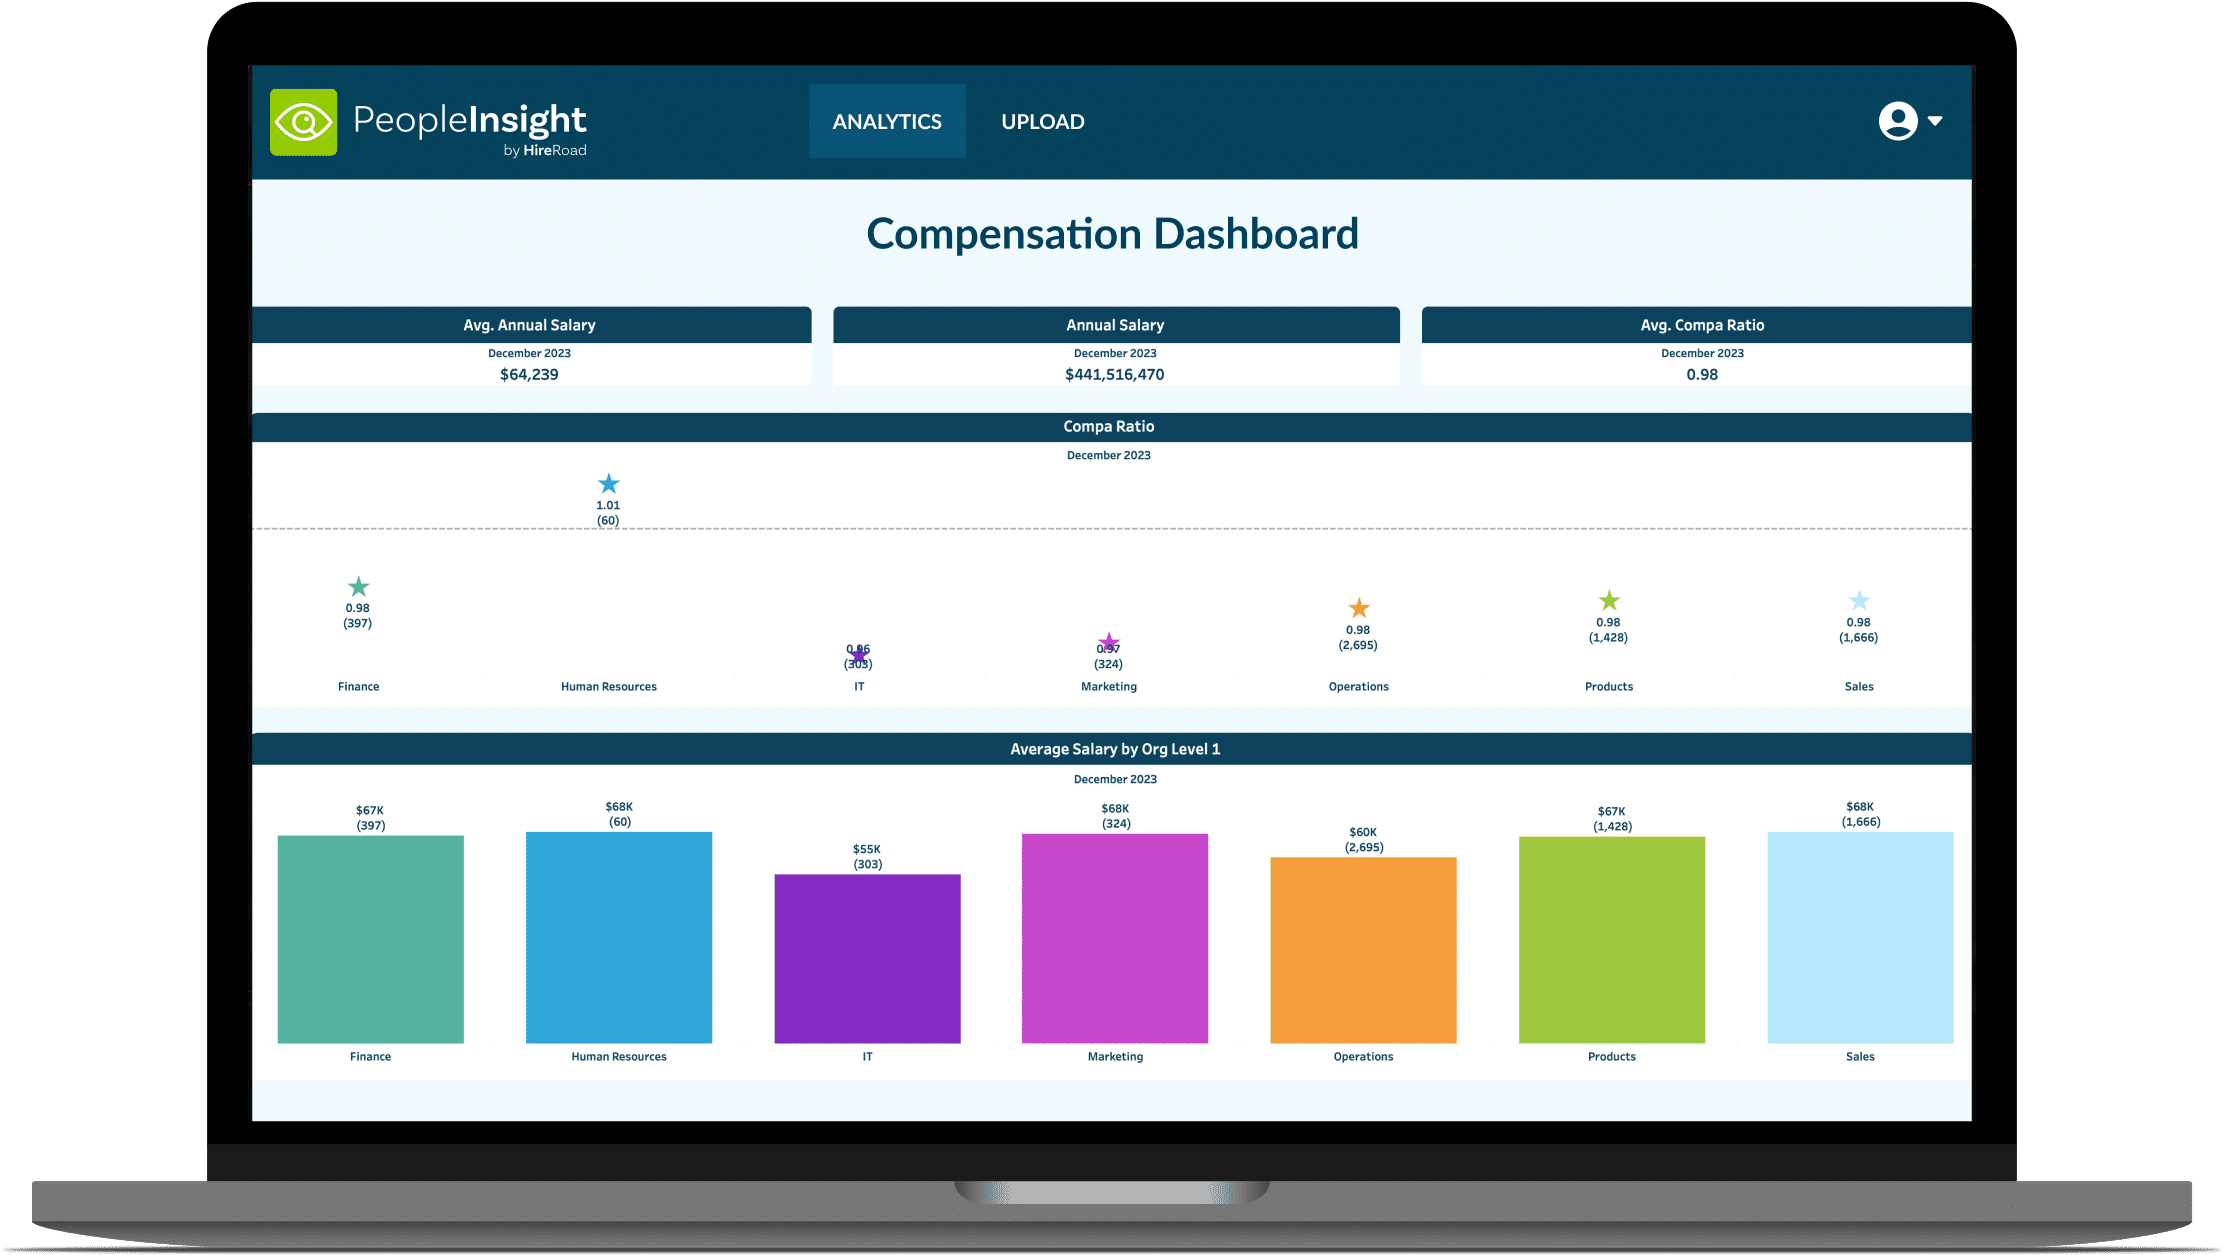Click the Annual Salary card header

tap(1116, 325)
